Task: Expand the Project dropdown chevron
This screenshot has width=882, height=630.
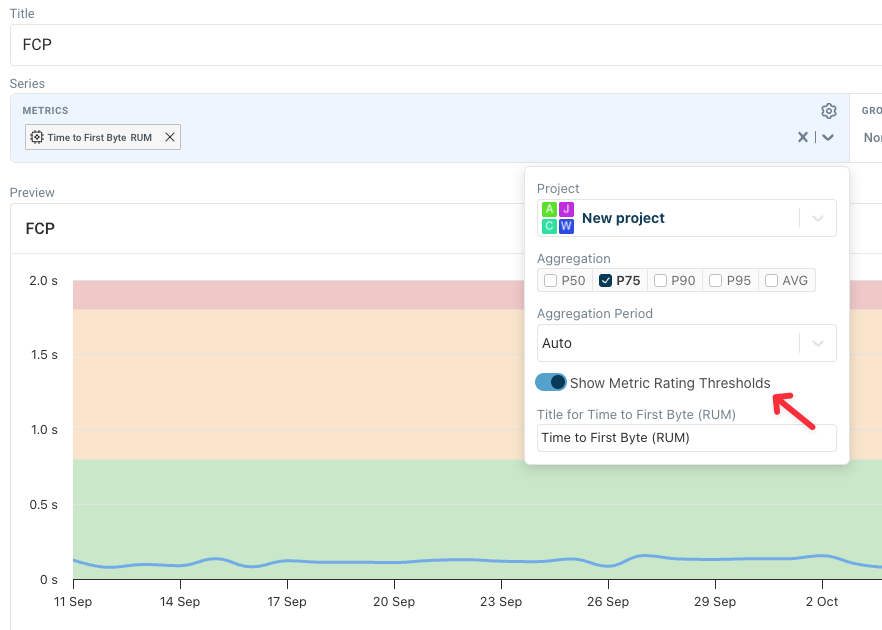Action: [x=818, y=218]
